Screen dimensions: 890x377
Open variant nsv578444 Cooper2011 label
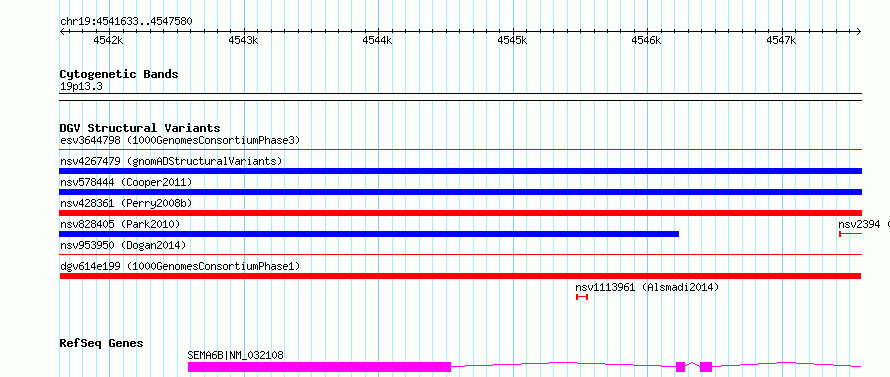point(126,182)
